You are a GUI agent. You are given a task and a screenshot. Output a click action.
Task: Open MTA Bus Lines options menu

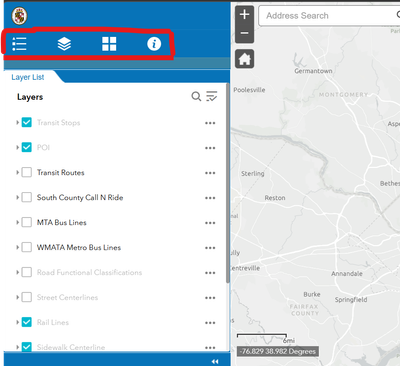pyautogui.click(x=210, y=223)
